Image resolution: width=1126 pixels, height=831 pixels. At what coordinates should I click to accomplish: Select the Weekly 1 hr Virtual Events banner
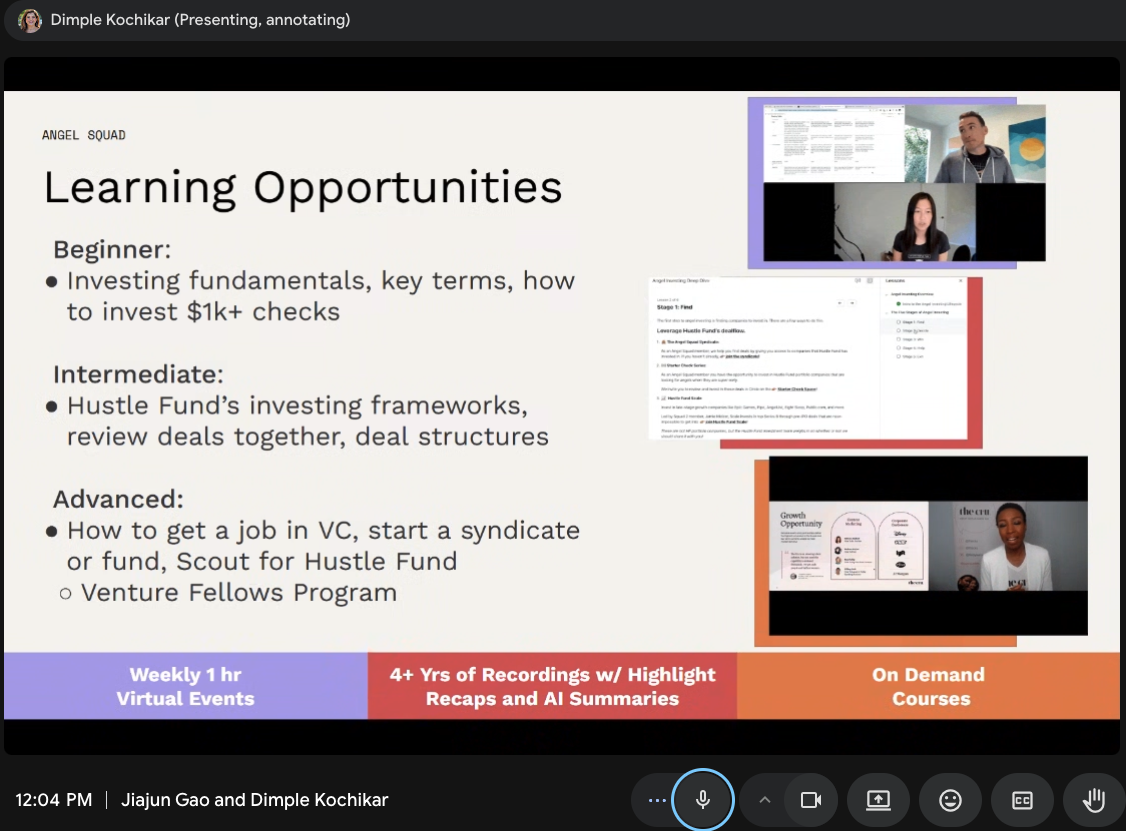pos(185,686)
